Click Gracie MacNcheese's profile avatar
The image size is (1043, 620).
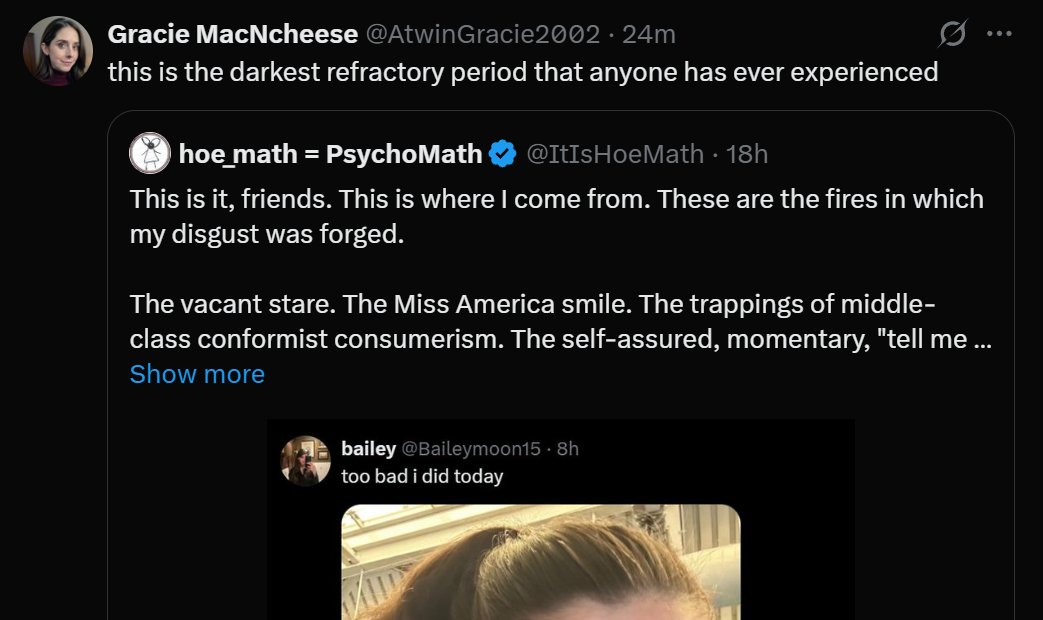[58, 51]
